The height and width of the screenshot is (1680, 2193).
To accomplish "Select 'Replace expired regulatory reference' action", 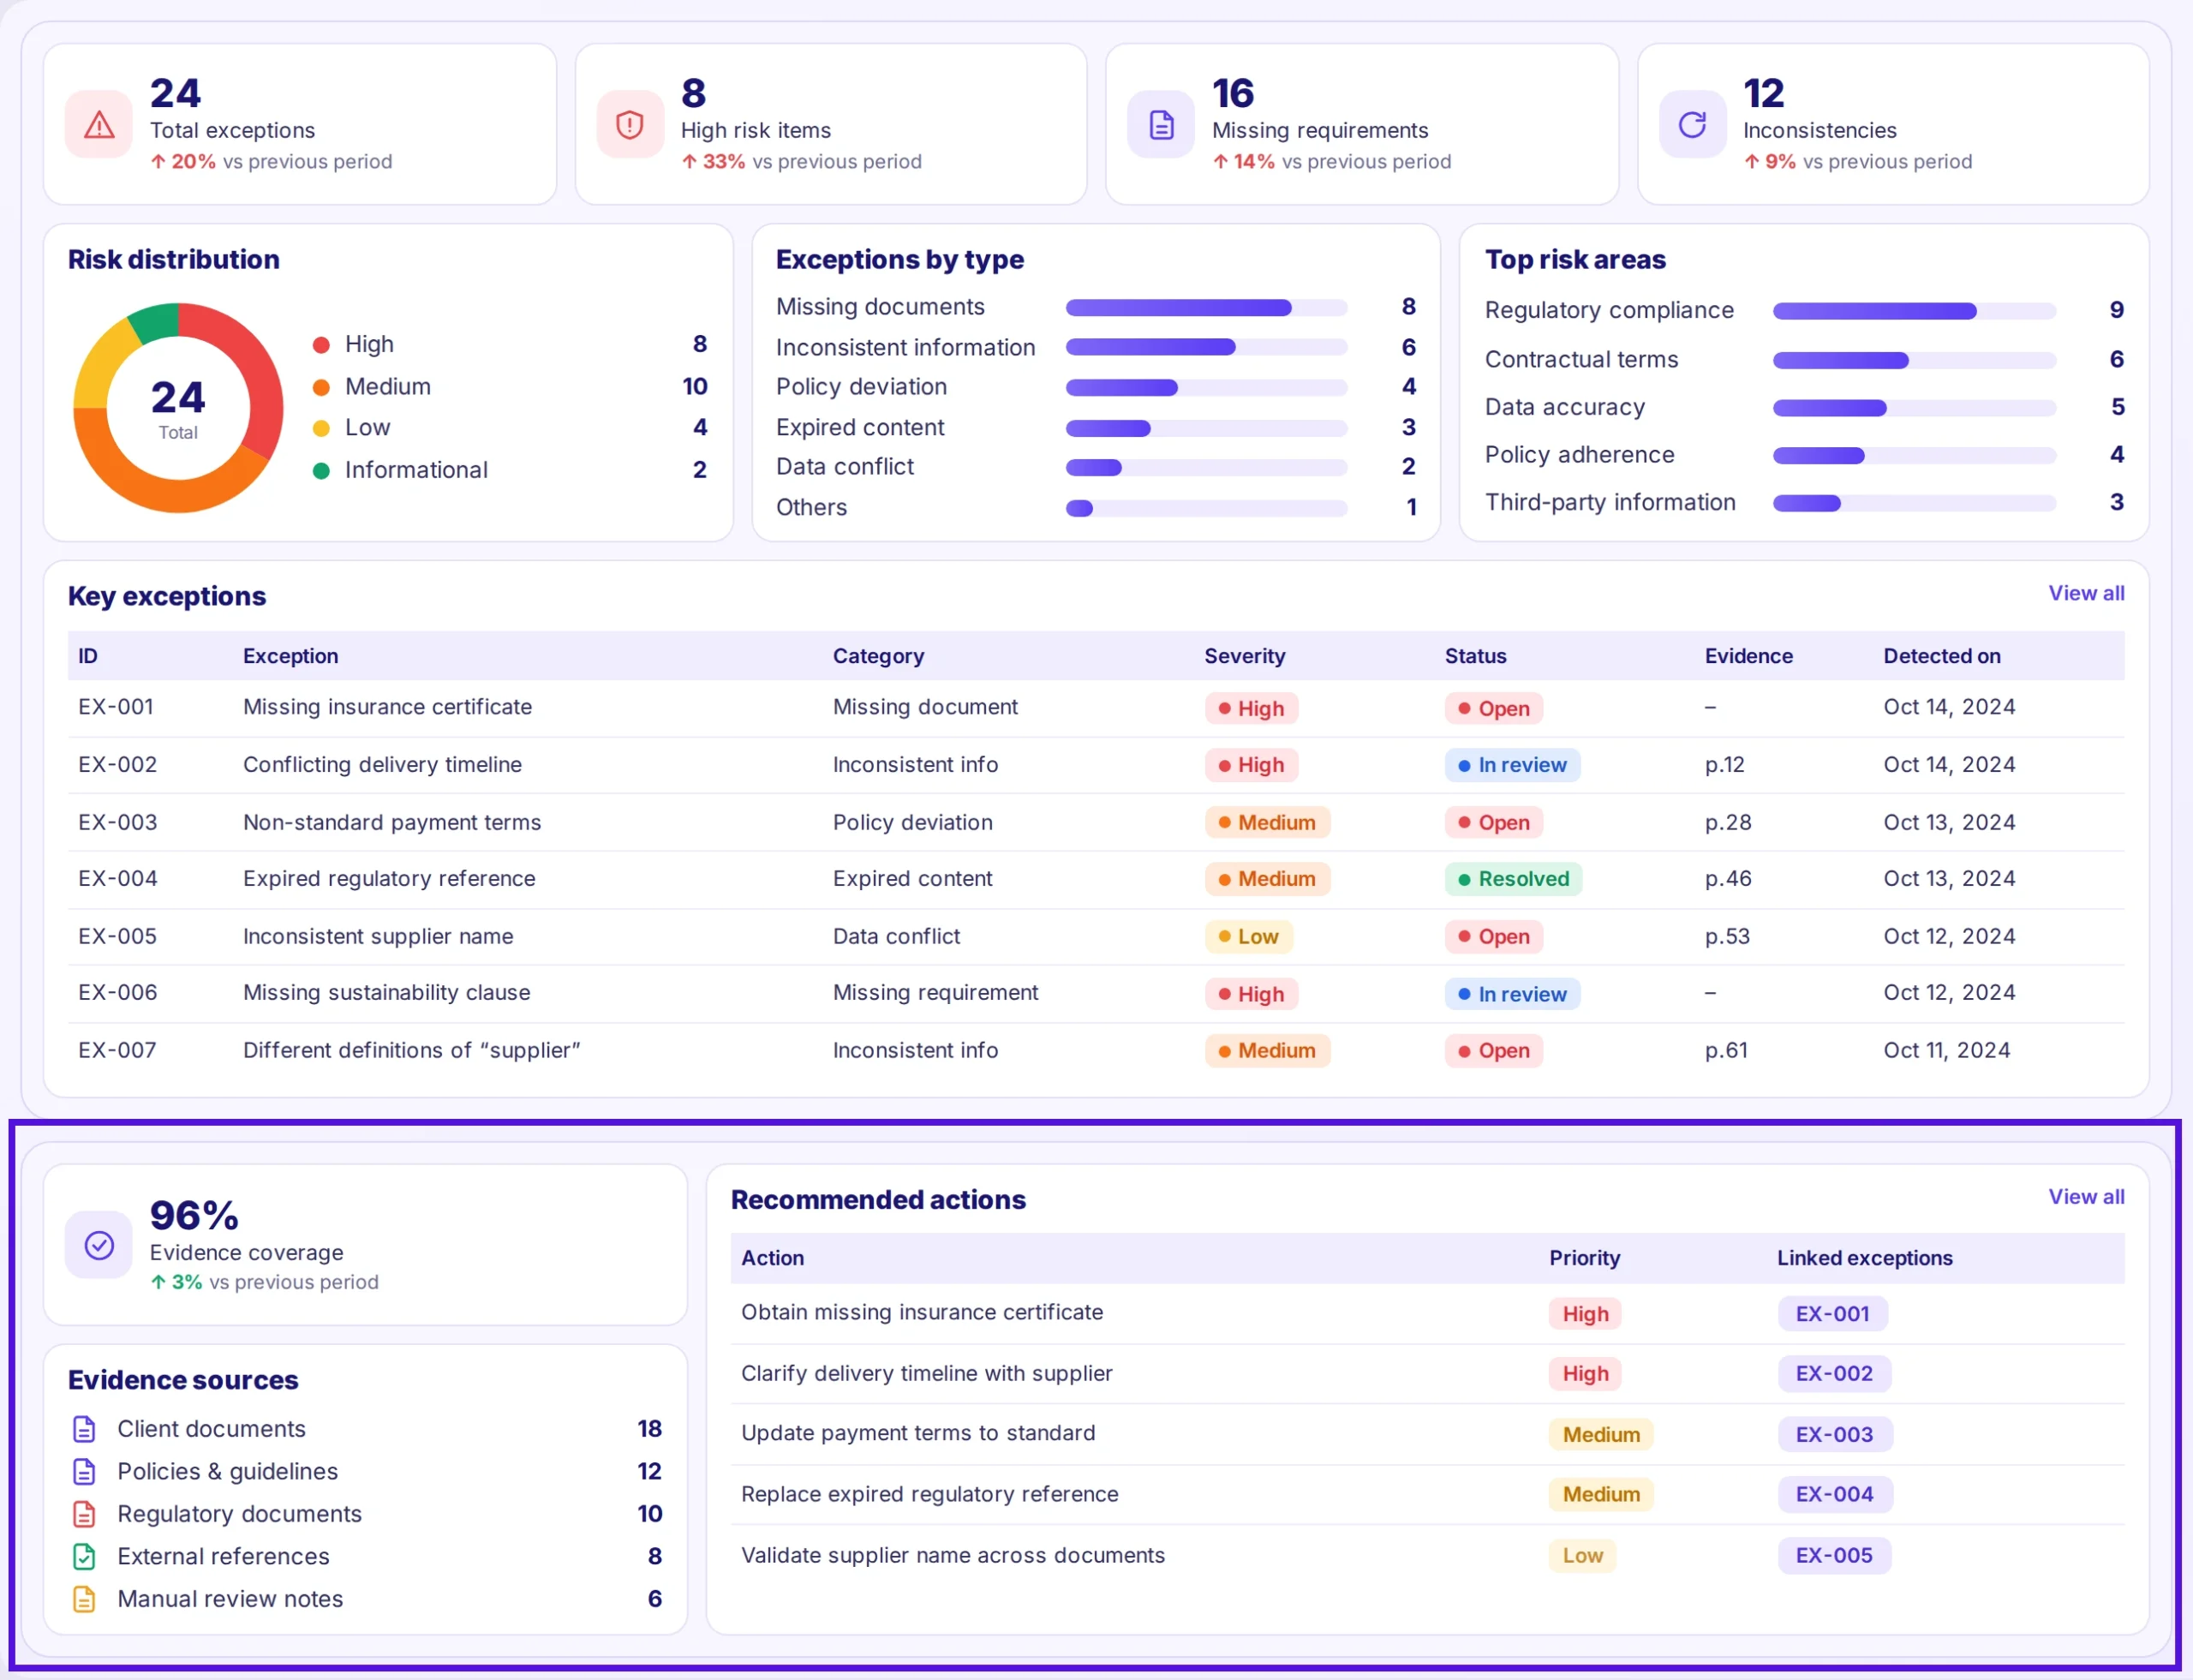I will coord(929,1495).
